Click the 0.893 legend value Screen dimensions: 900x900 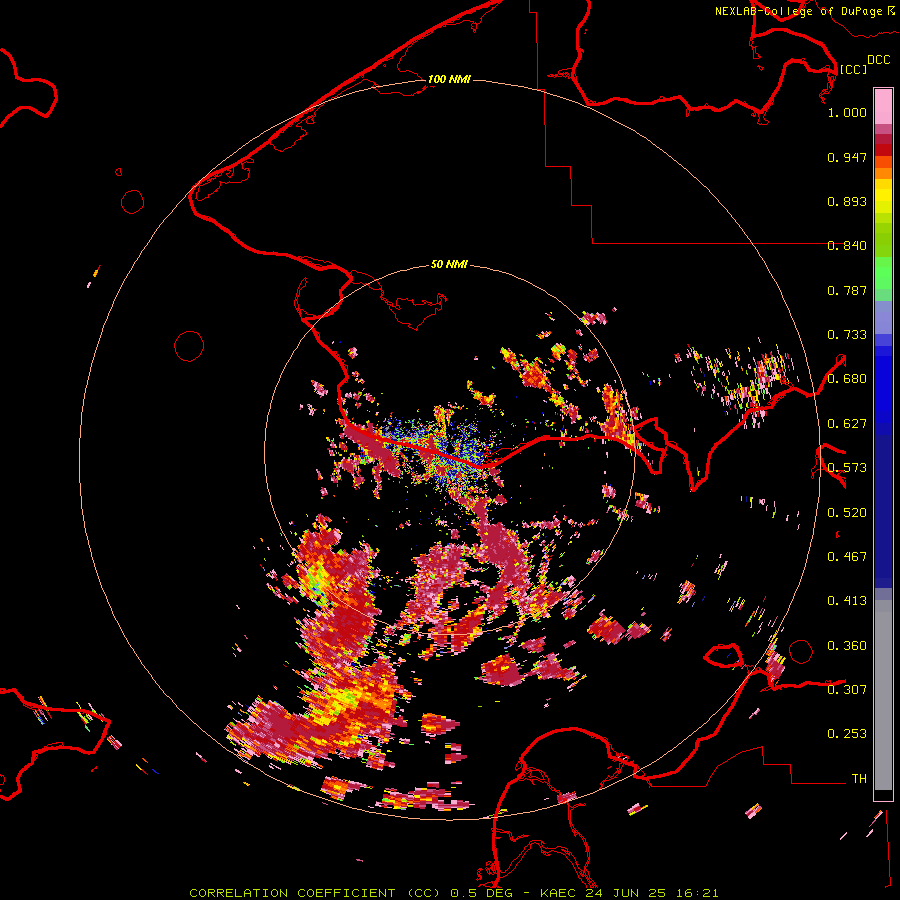point(847,201)
